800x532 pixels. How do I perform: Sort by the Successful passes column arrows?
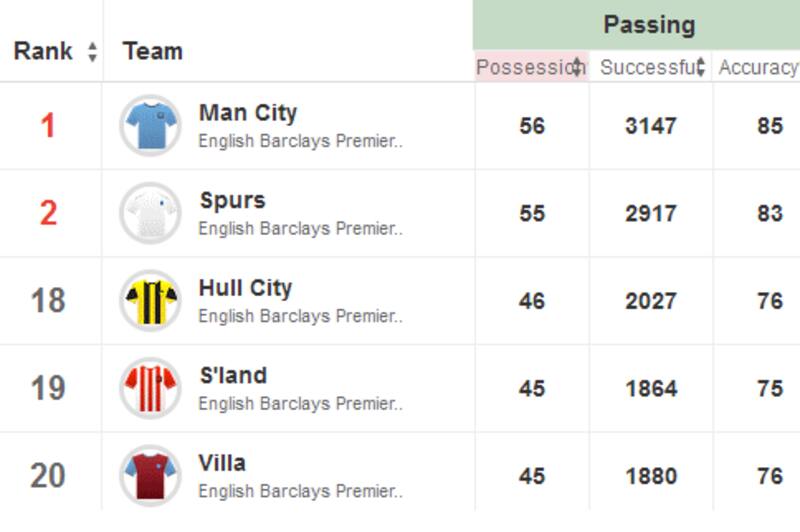tap(701, 67)
